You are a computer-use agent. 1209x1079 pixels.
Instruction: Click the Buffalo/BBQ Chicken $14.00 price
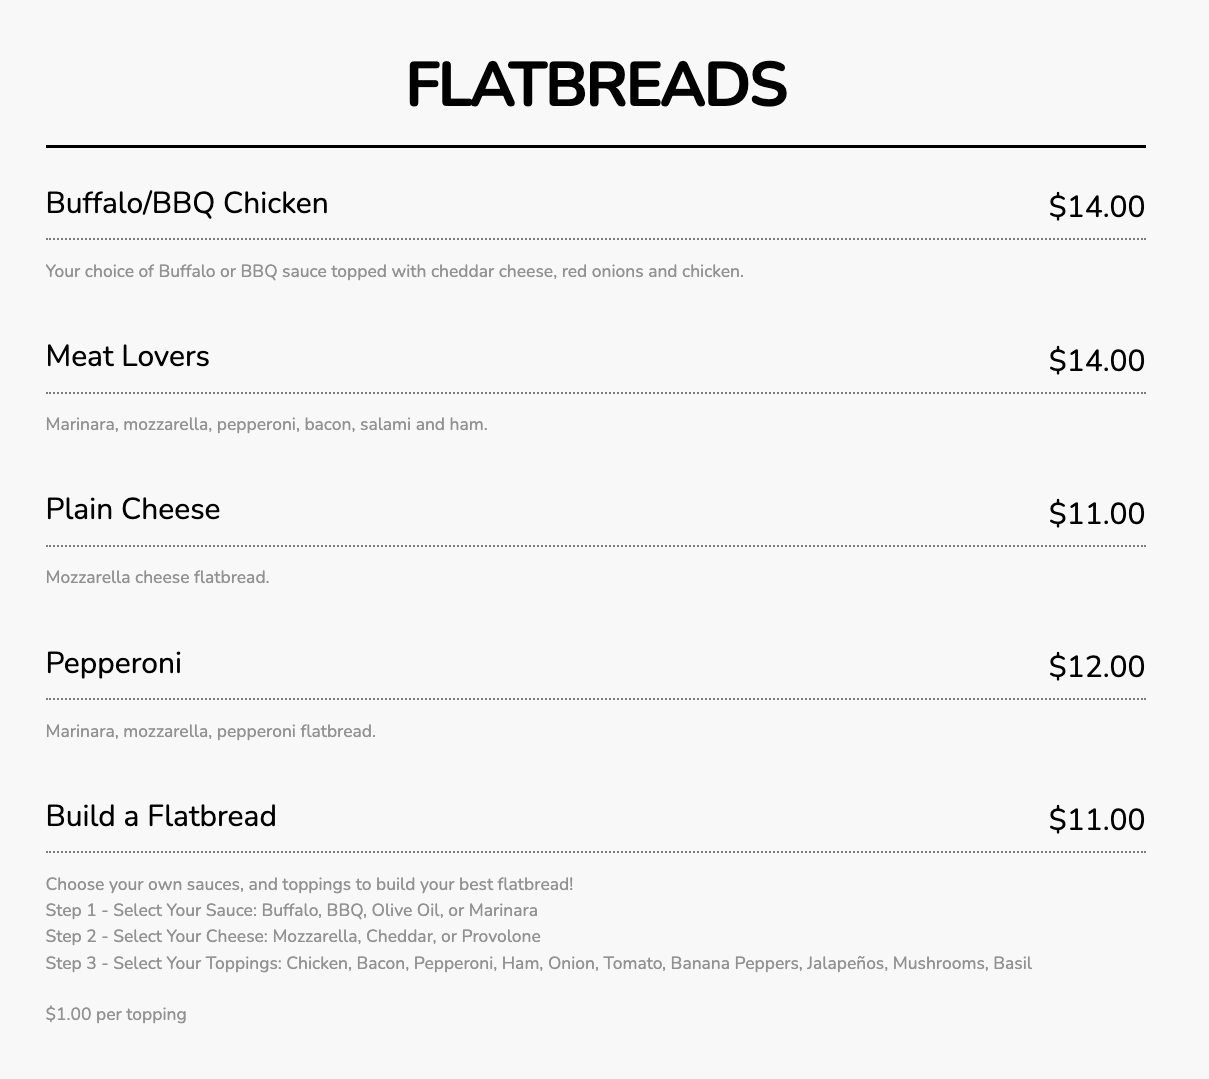point(1096,207)
